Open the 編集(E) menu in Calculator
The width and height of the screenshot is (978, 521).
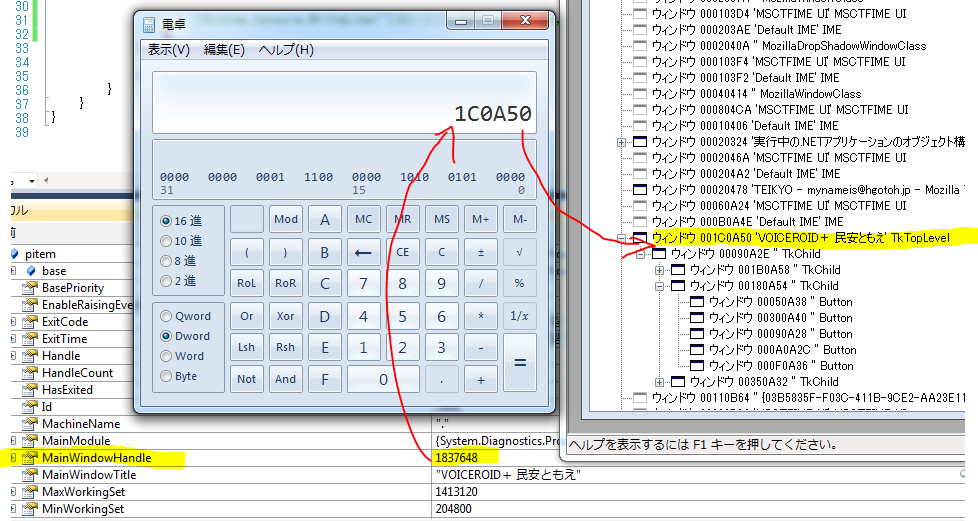(224, 50)
